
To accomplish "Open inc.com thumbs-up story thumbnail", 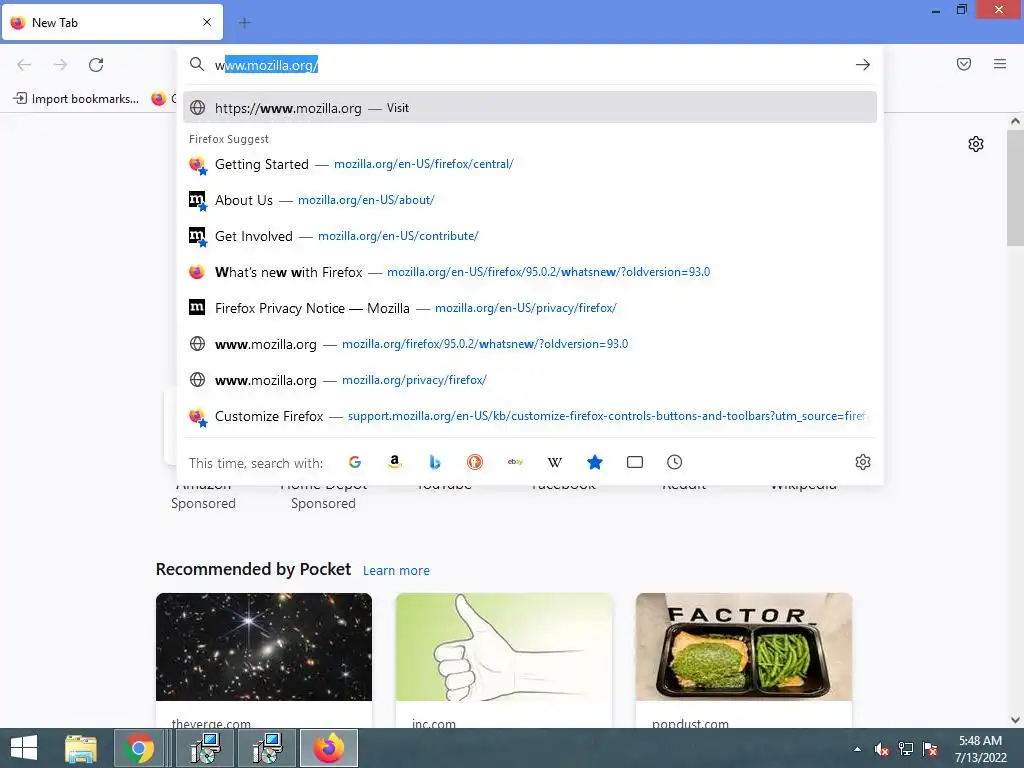I will 504,647.
